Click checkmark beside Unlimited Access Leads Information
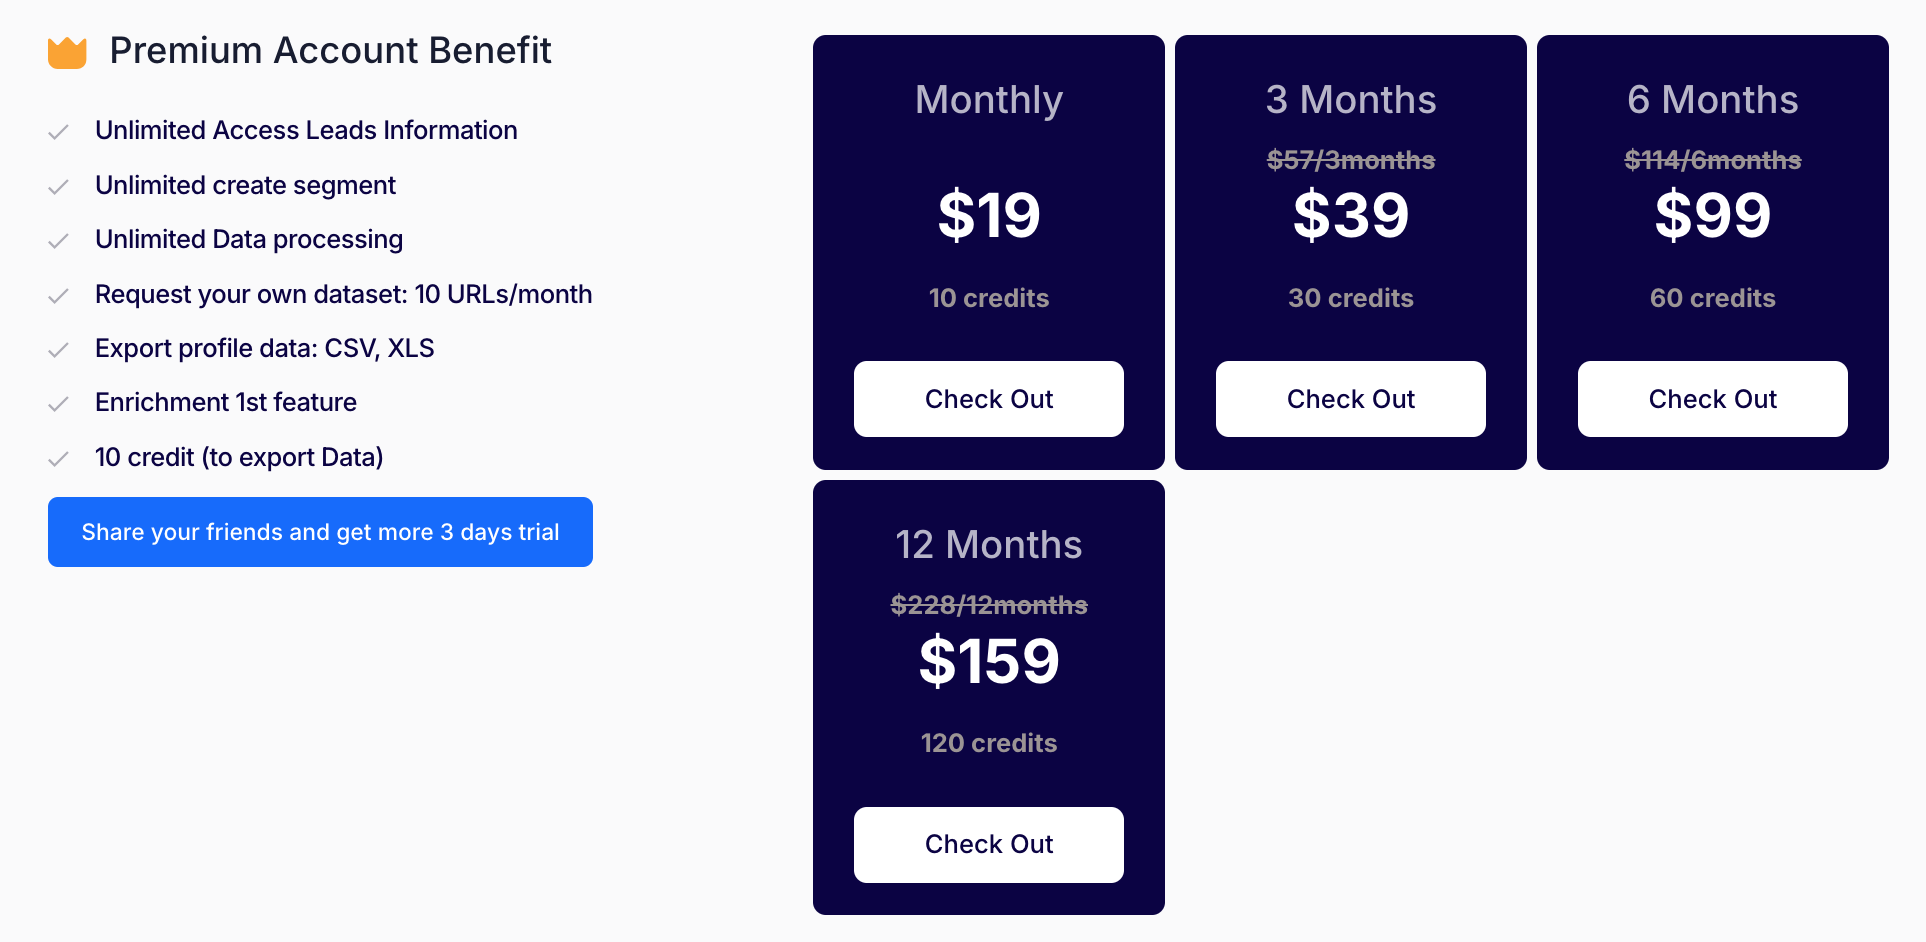 coord(59,132)
